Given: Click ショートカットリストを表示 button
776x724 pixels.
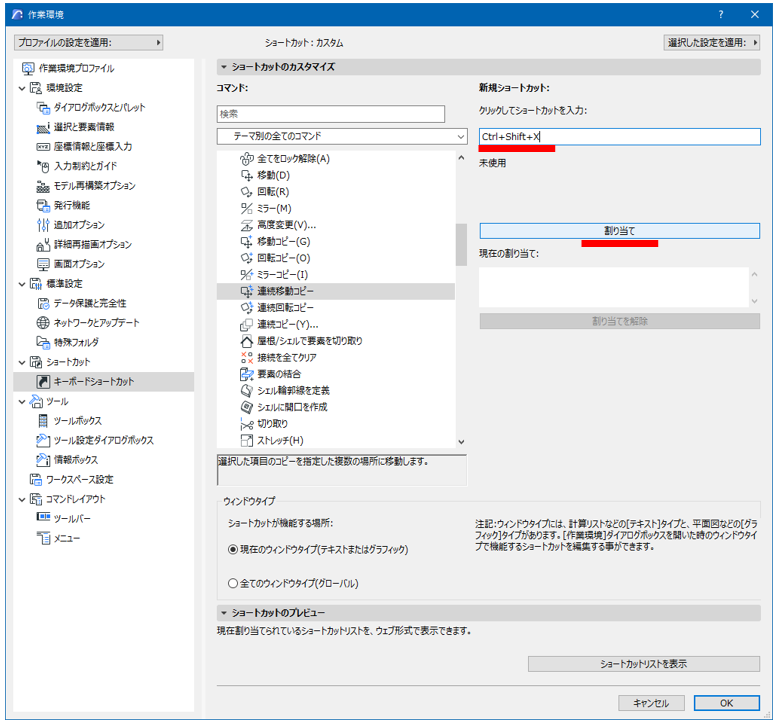Looking at the screenshot, I should pyautogui.click(x=644, y=664).
